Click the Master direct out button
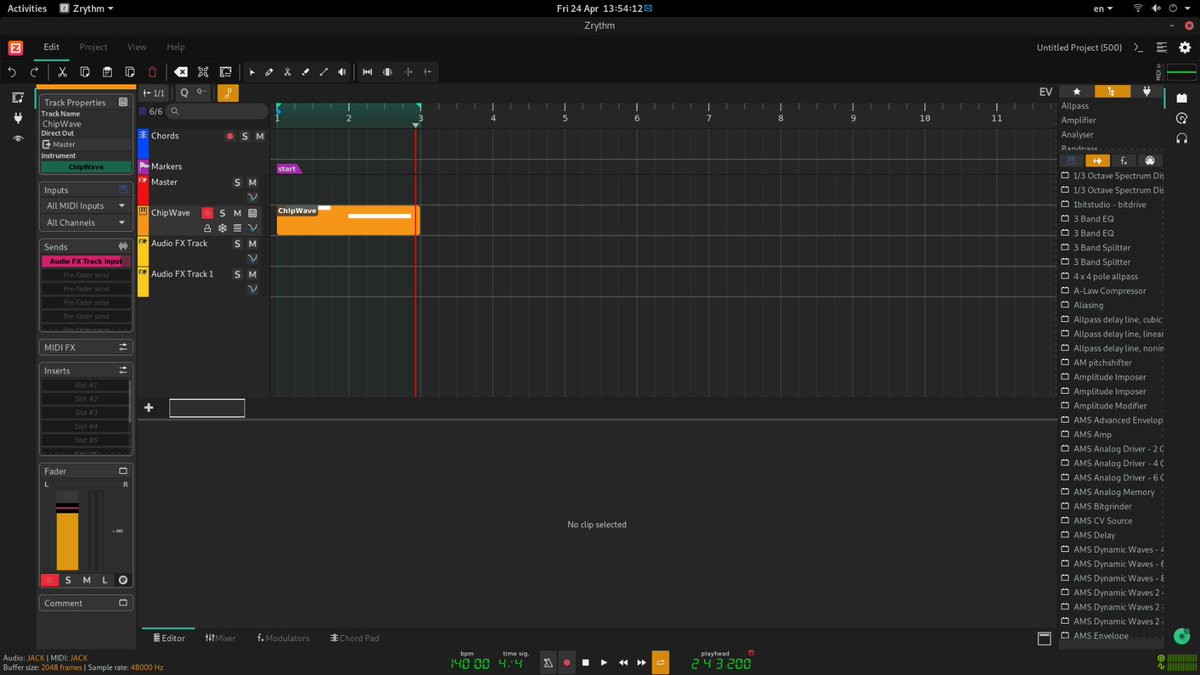 [x=86, y=144]
